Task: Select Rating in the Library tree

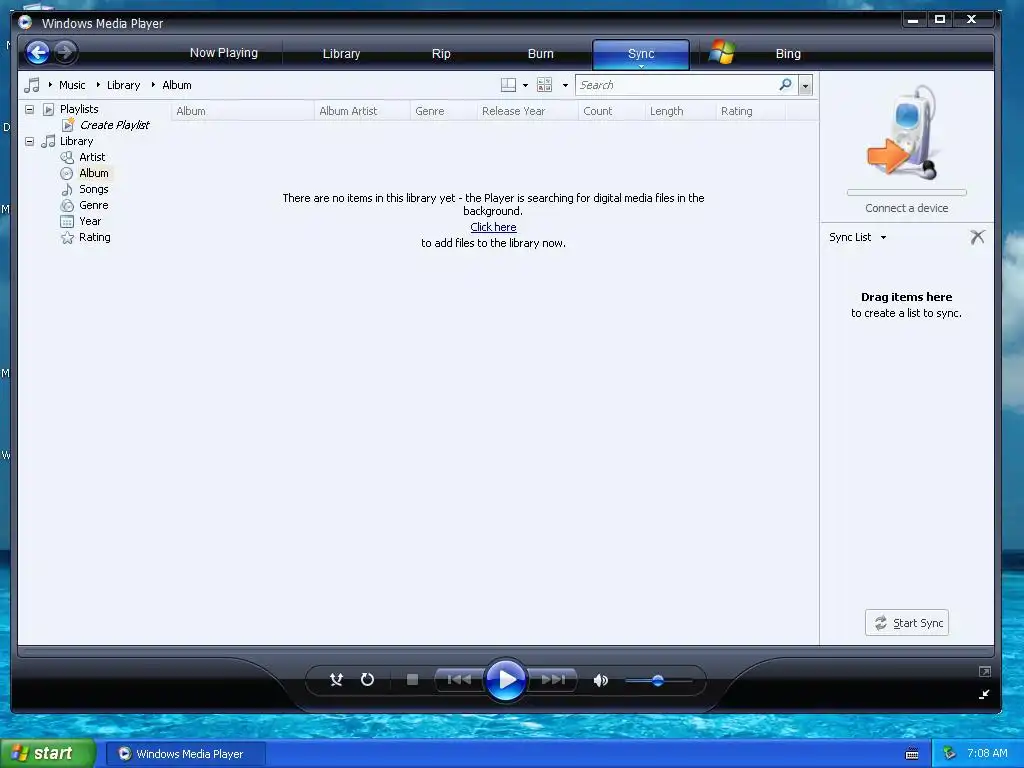Action: click(x=95, y=237)
